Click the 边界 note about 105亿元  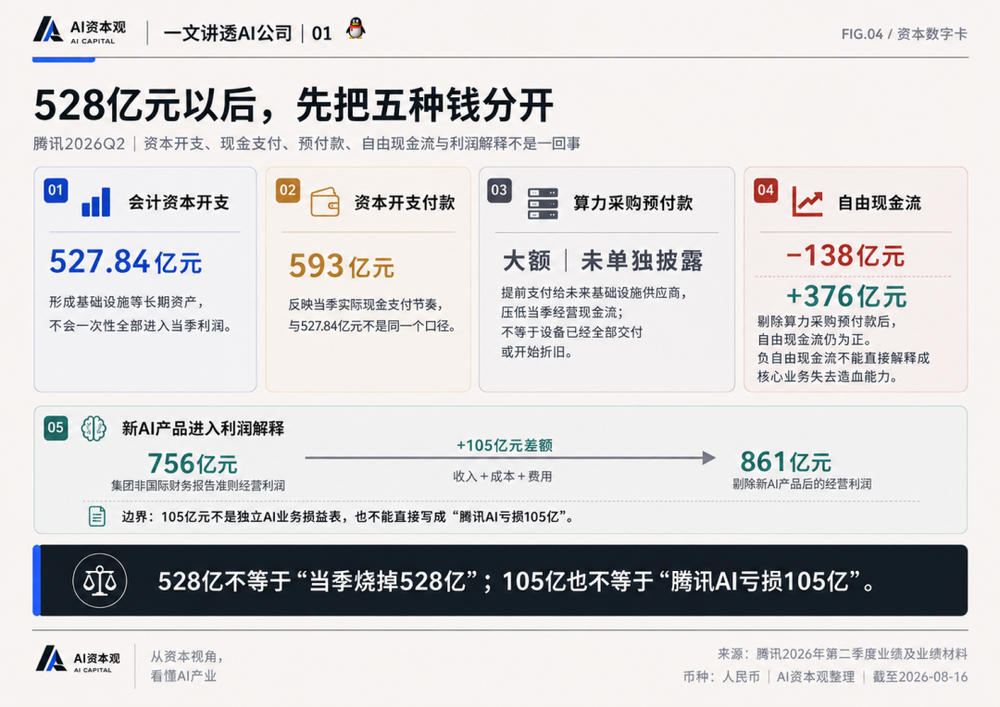coord(348,516)
